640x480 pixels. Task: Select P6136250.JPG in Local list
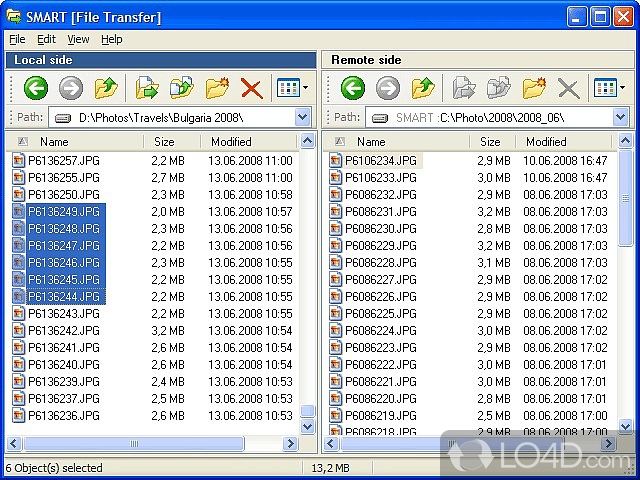click(x=64, y=195)
